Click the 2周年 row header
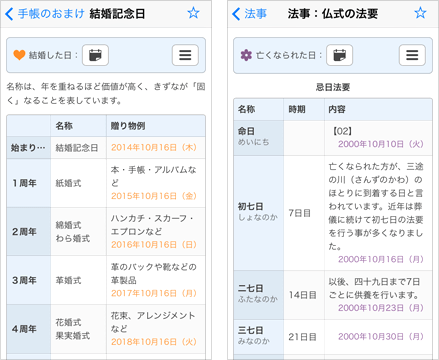 pyautogui.click(x=29, y=232)
